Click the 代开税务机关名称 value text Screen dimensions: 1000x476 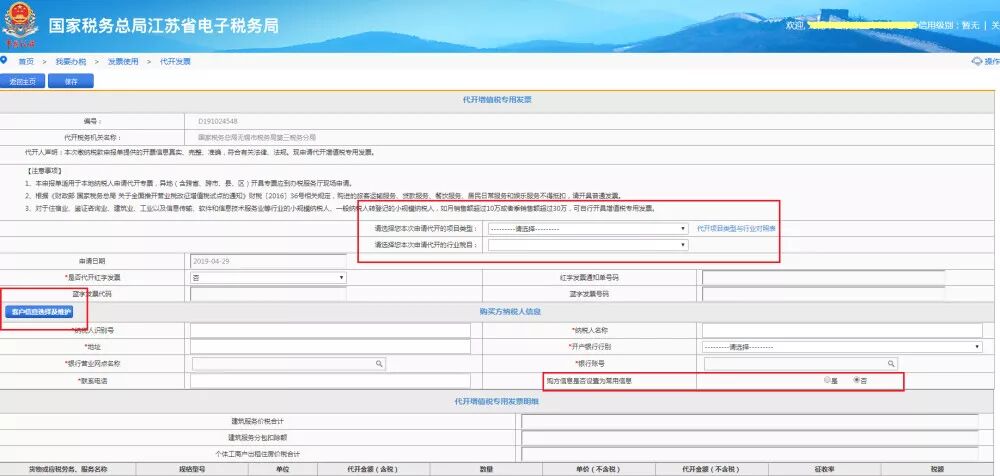[256, 138]
